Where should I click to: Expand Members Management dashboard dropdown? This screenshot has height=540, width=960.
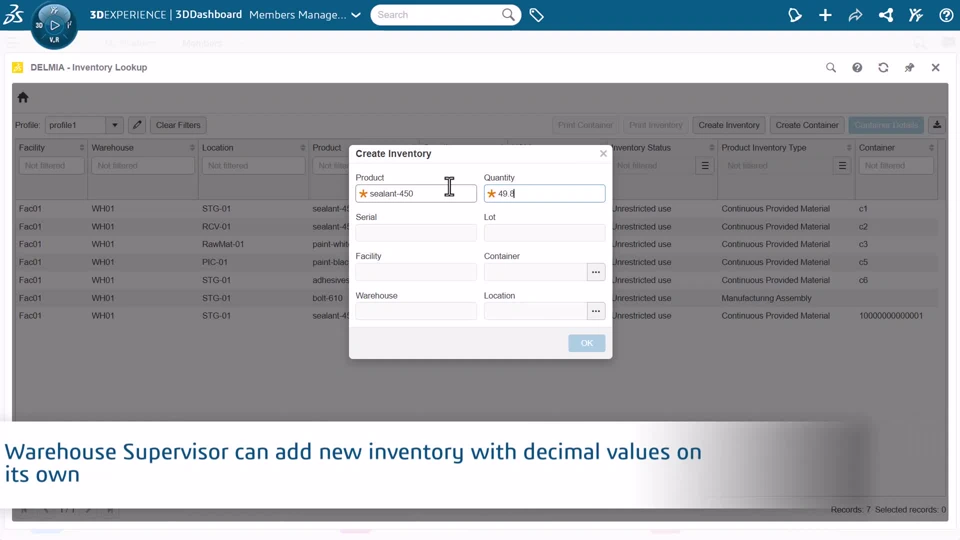pyautogui.click(x=356, y=15)
